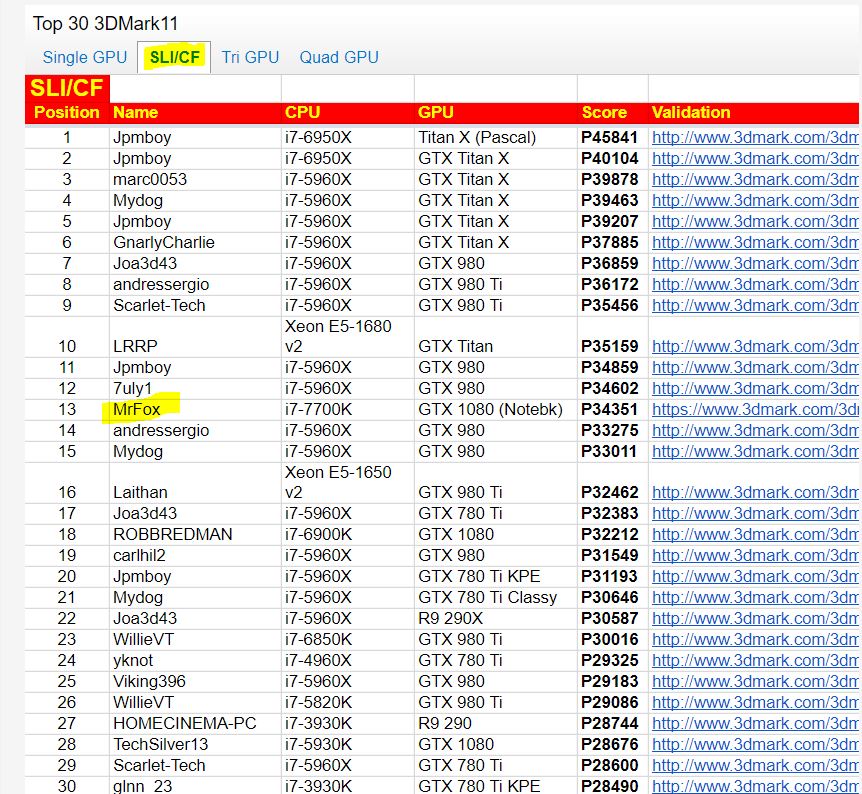Screen dimensions: 862x794
Task: Open marc0053's validation link
Action: pyautogui.click(x=755, y=179)
